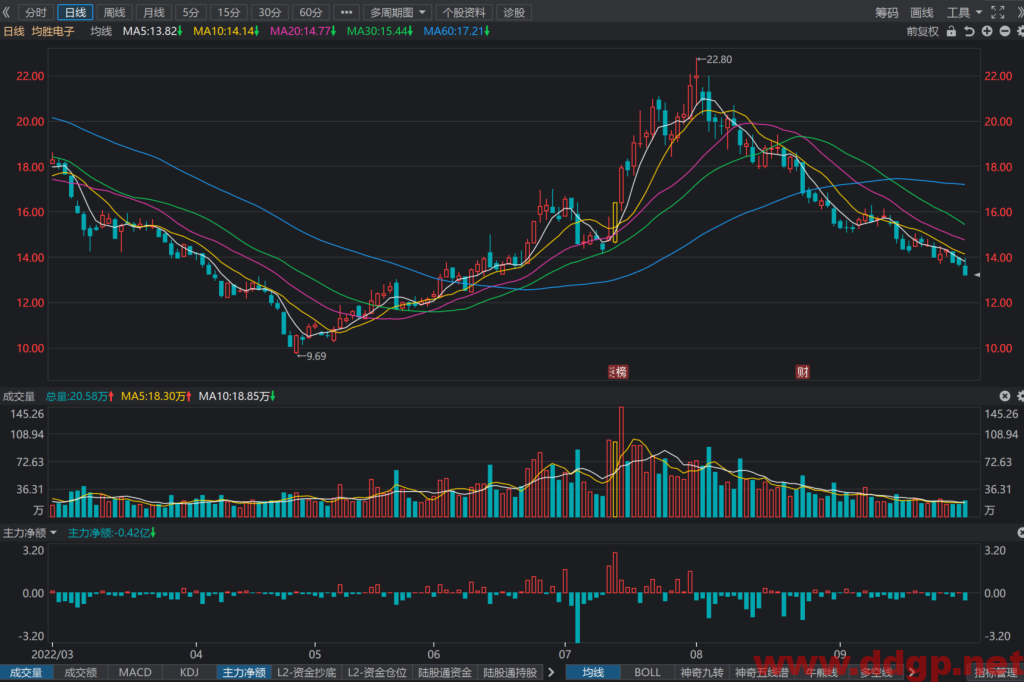Viewport: 1024px width, 682px height.
Task: Select the 主力净额 indicator tab
Action: pos(244,672)
